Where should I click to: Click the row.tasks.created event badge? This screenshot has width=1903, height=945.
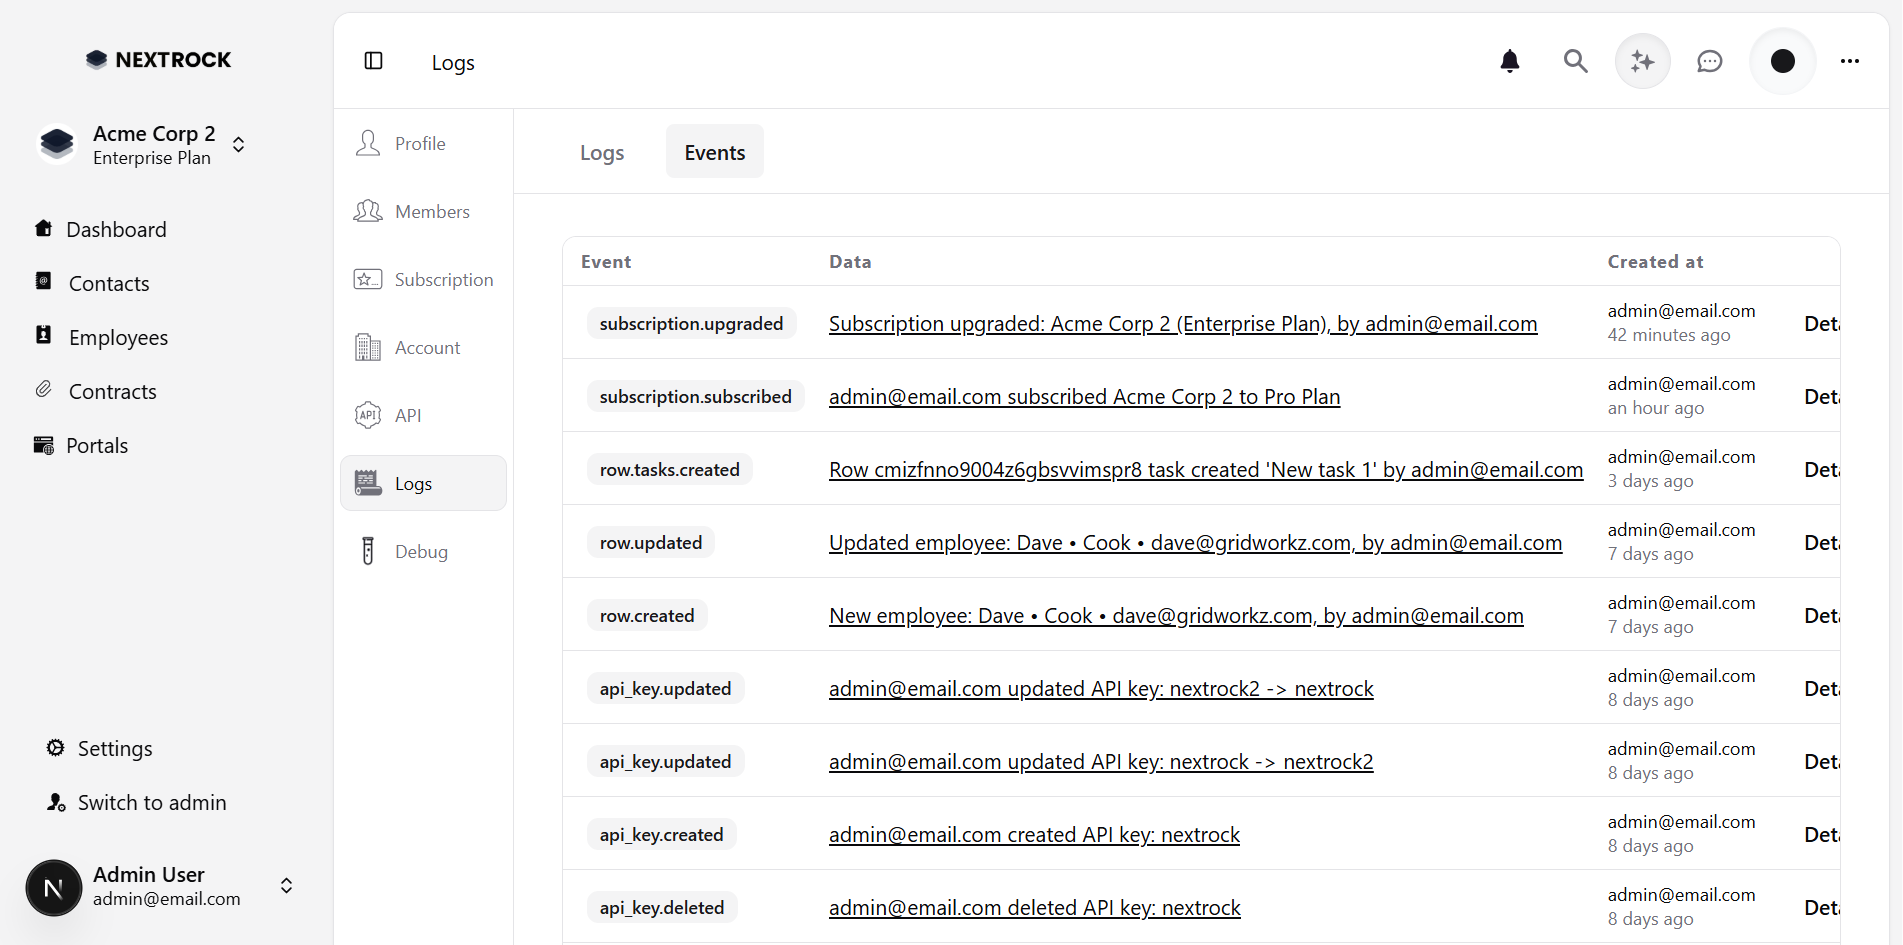tap(669, 470)
